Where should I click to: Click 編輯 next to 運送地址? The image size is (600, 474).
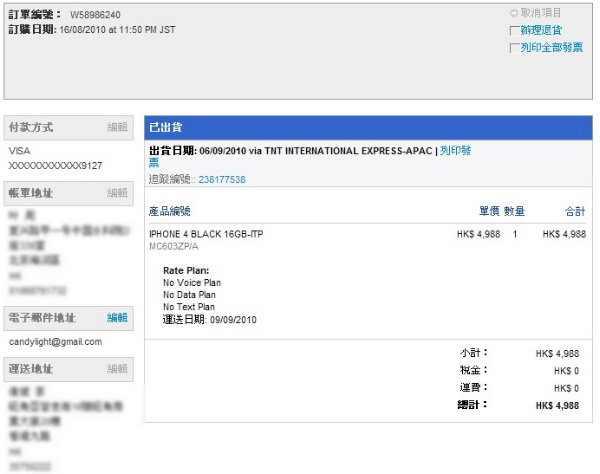coord(118,369)
